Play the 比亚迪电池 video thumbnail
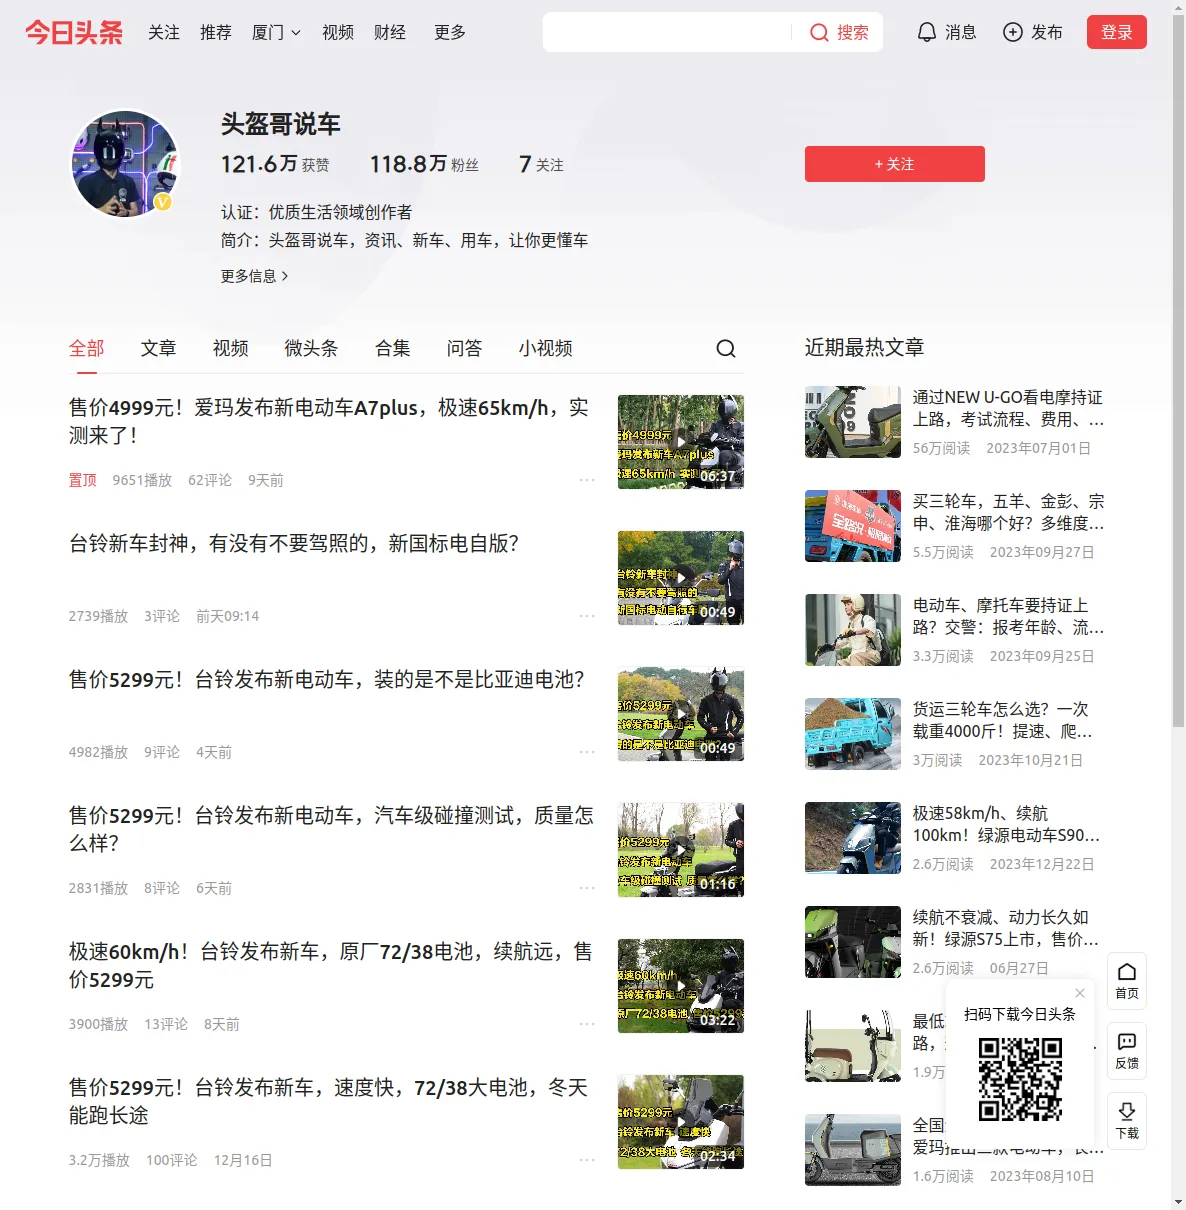The width and height of the screenshot is (1186, 1210). click(681, 714)
